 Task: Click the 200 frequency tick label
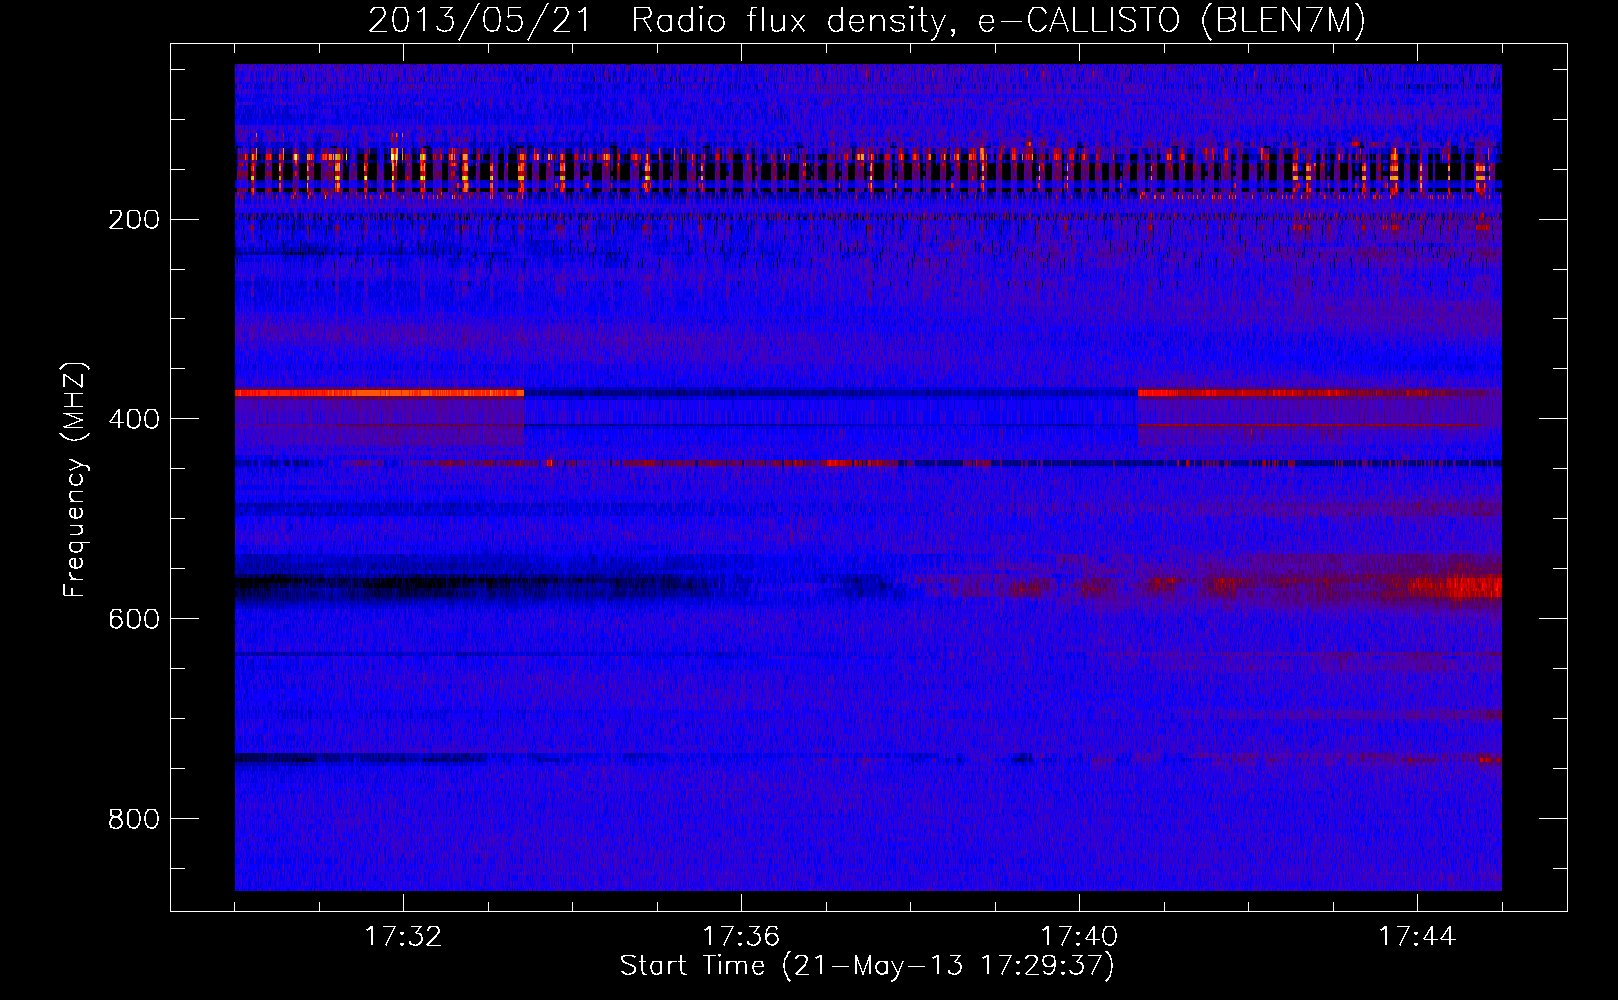point(133,219)
